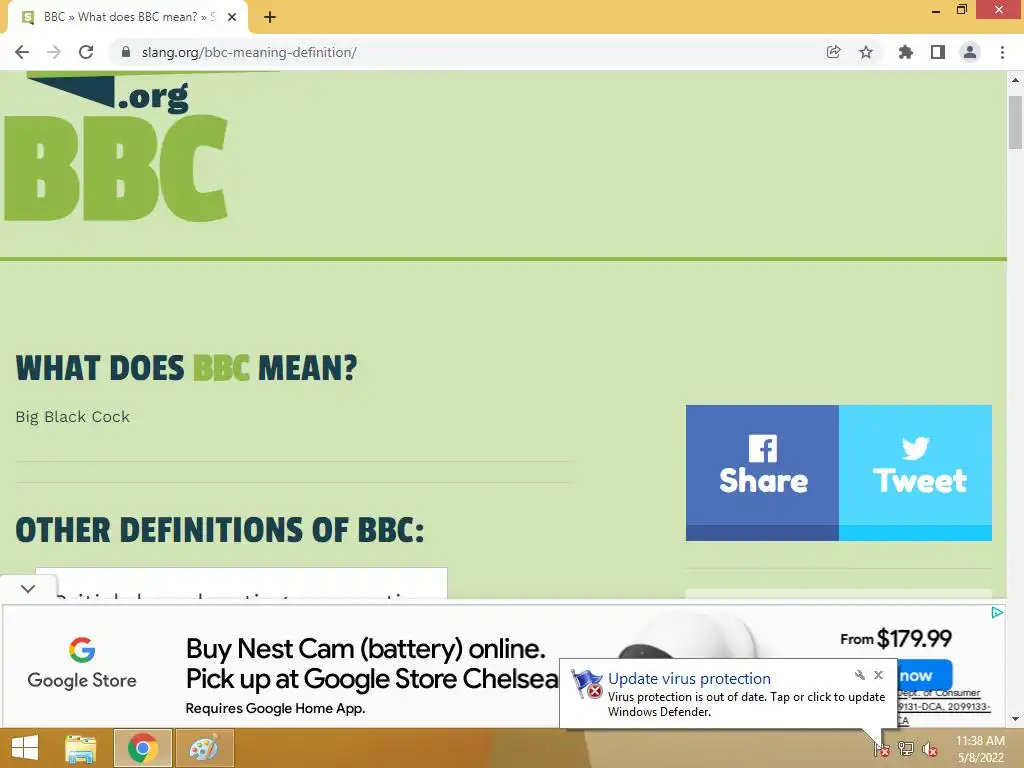Go back to previous page
Image resolution: width=1024 pixels, height=768 pixels.
coord(22,52)
